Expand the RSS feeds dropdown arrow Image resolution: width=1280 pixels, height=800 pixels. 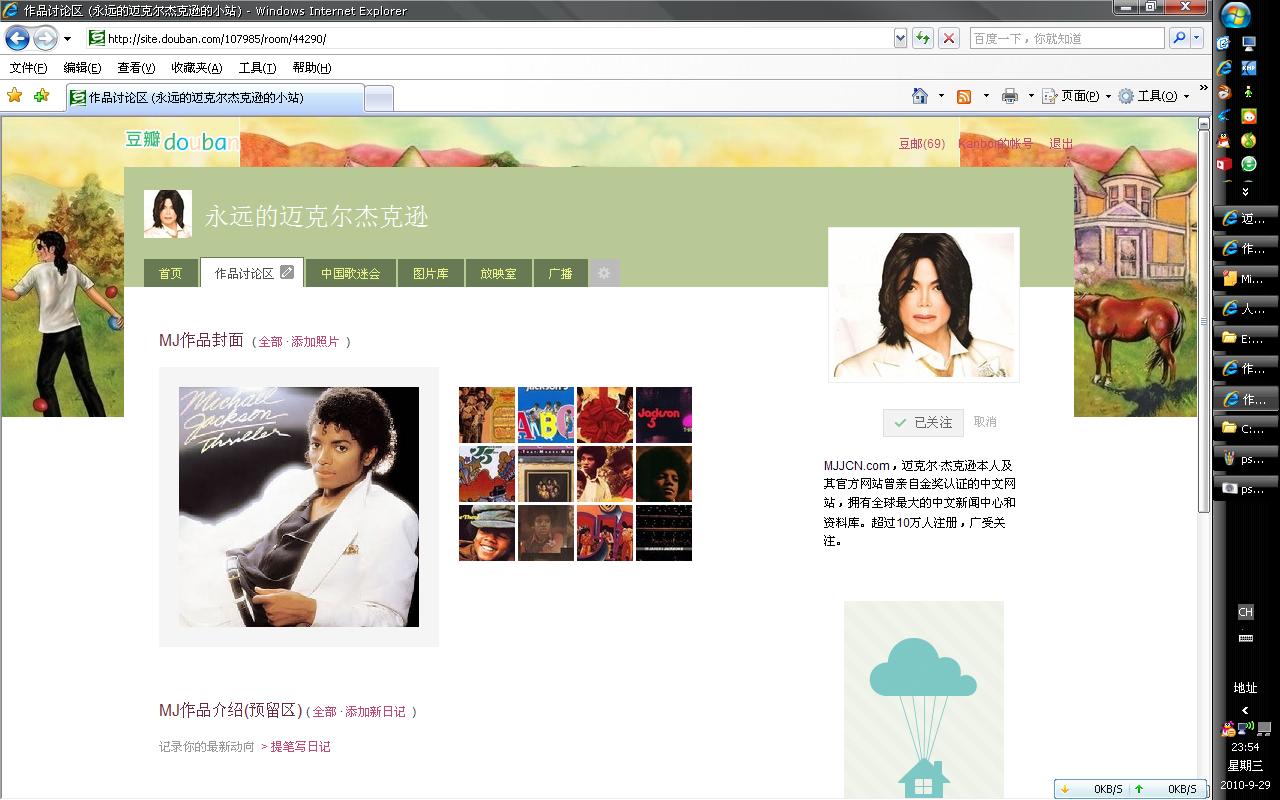pos(986,96)
